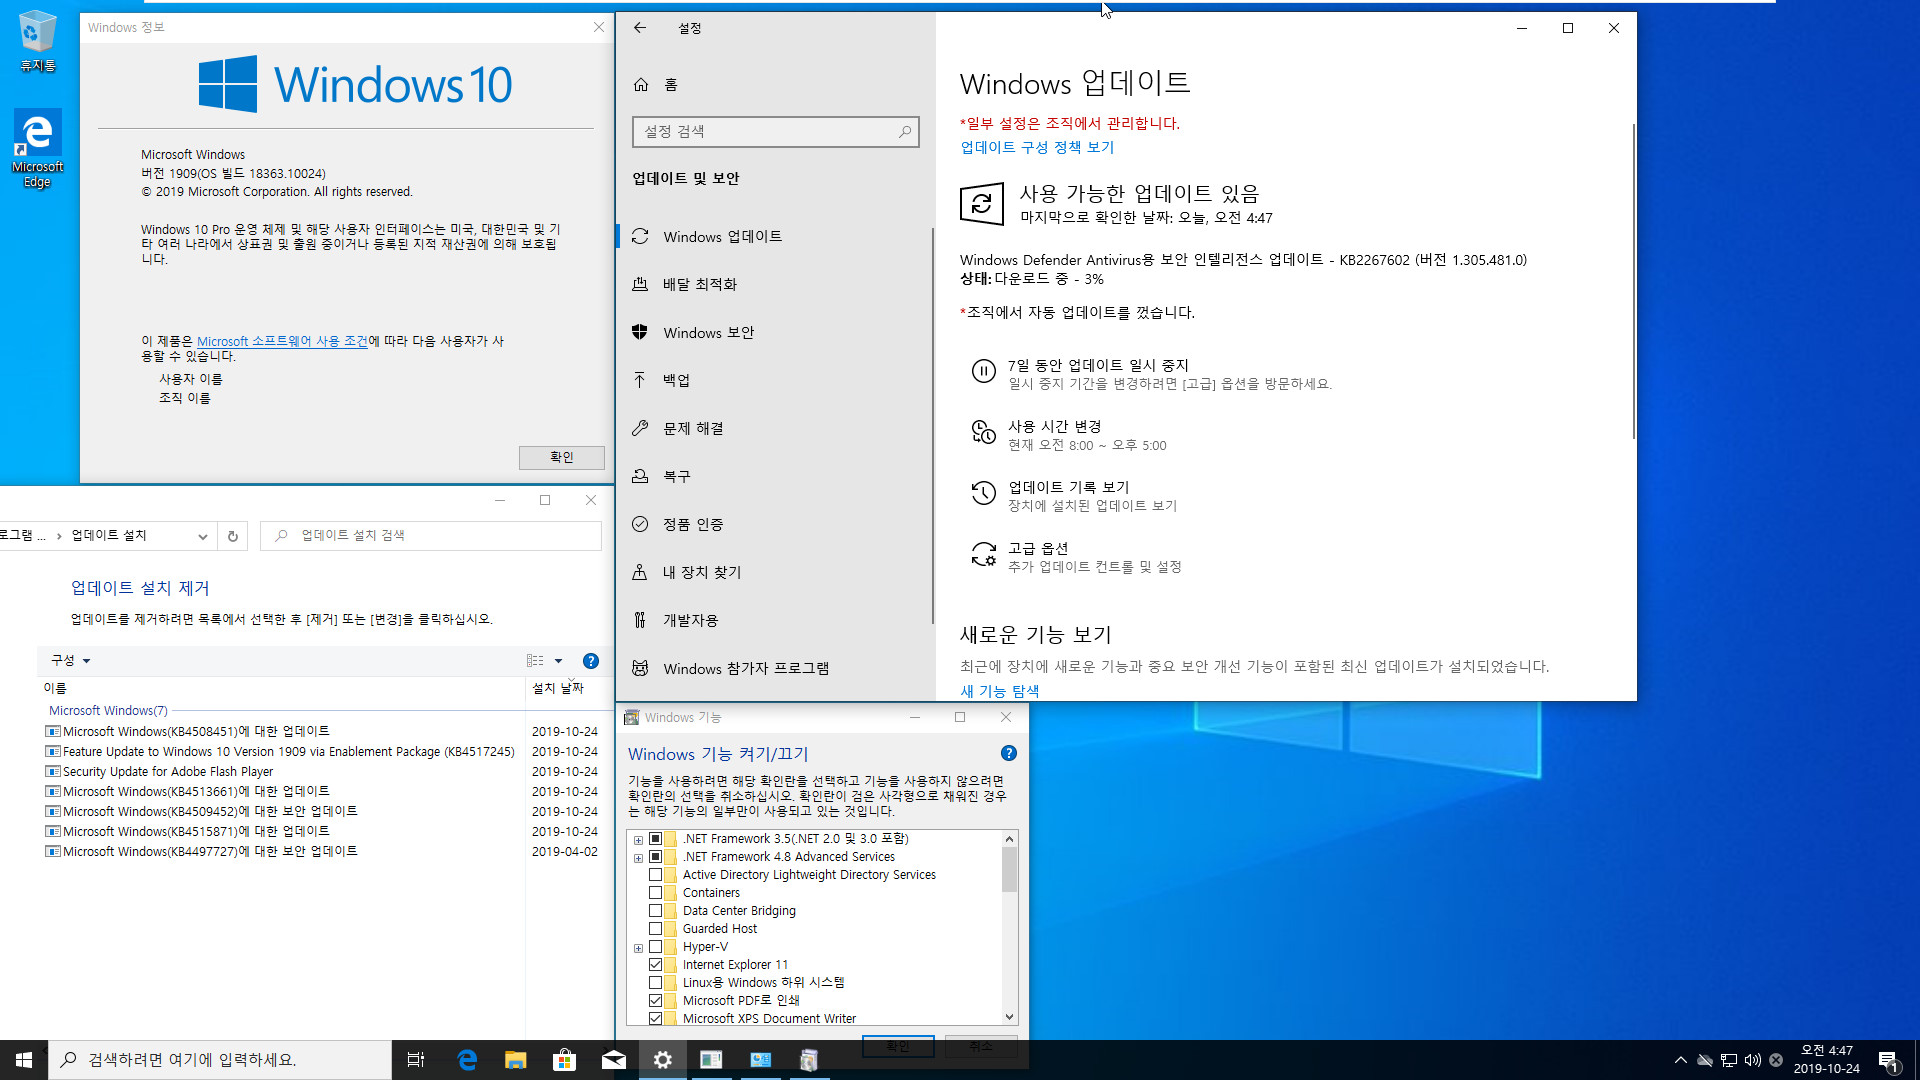1920x1080 pixels.
Task: Open Mail app from taskbar
Action: pyautogui.click(x=613, y=1060)
